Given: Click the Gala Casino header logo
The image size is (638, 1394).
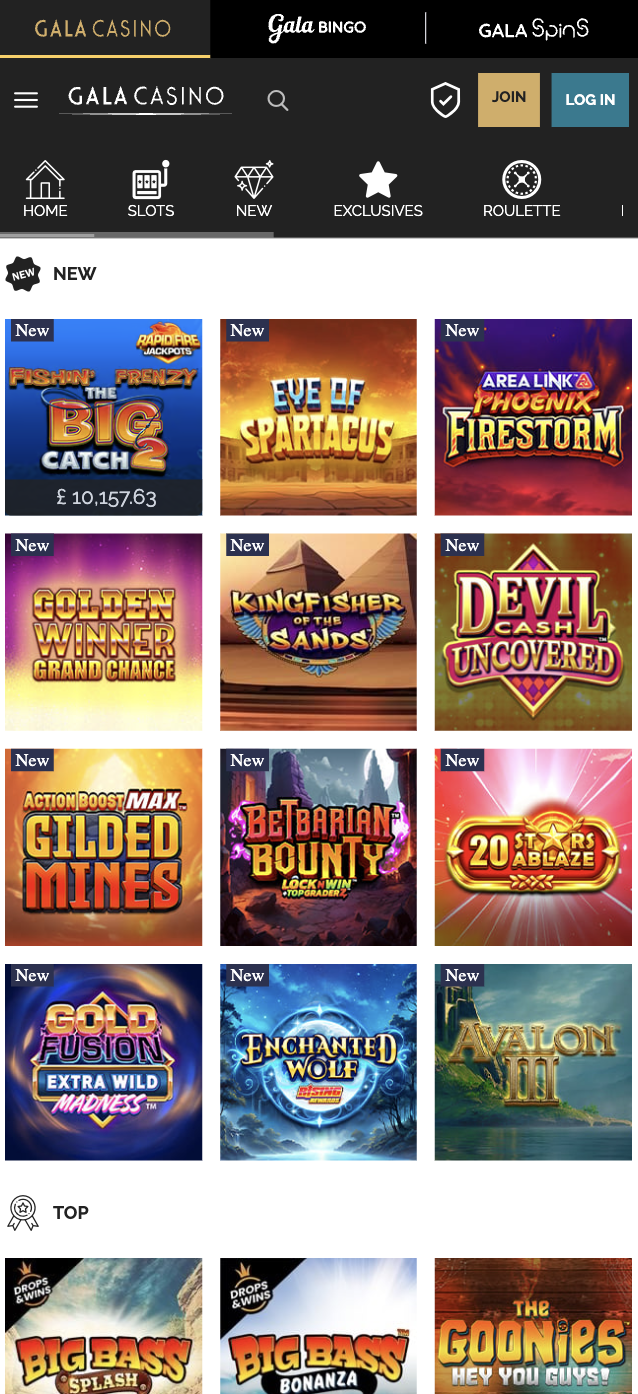Looking at the screenshot, I should (x=146, y=98).
